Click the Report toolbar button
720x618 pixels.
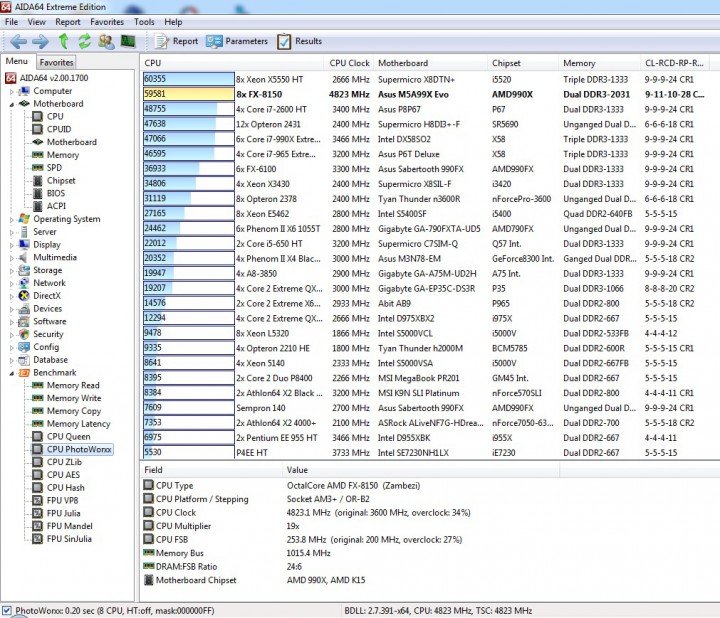point(176,41)
